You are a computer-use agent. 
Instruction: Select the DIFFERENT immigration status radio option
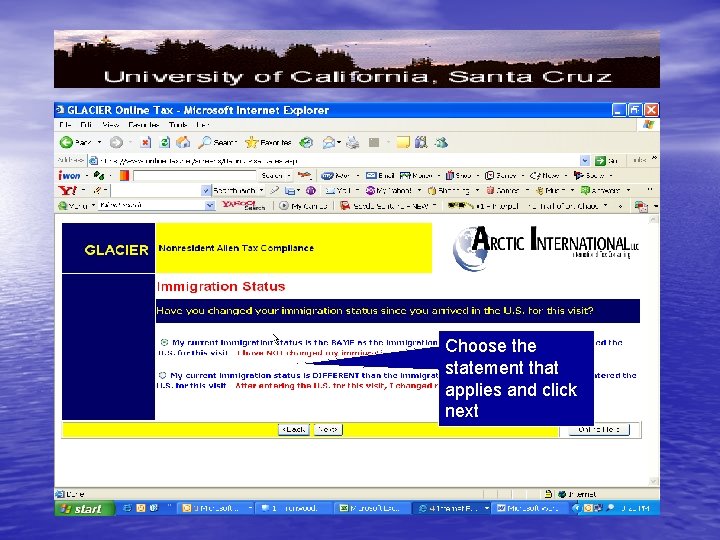pyautogui.click(x=162, y=375)
